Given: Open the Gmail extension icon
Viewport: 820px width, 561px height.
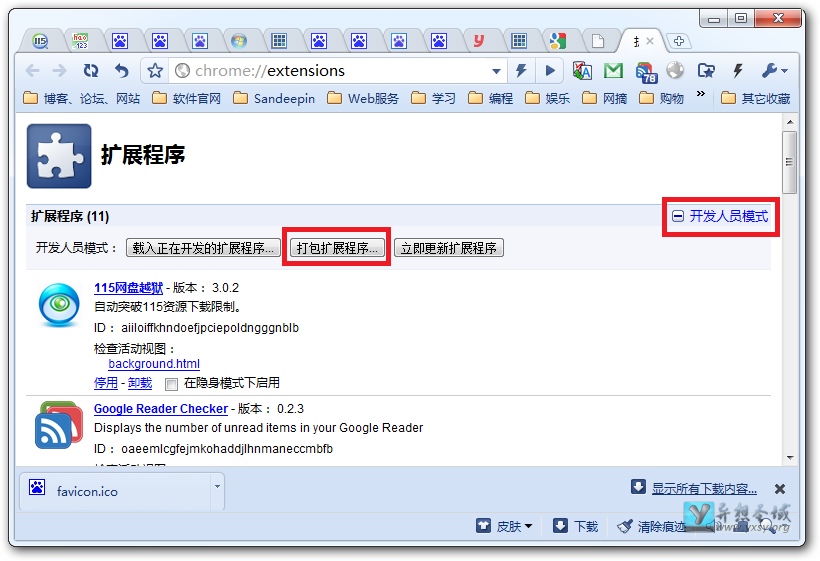Looking at the screenshot, I should pyautogui.click(x=613, y=71).
